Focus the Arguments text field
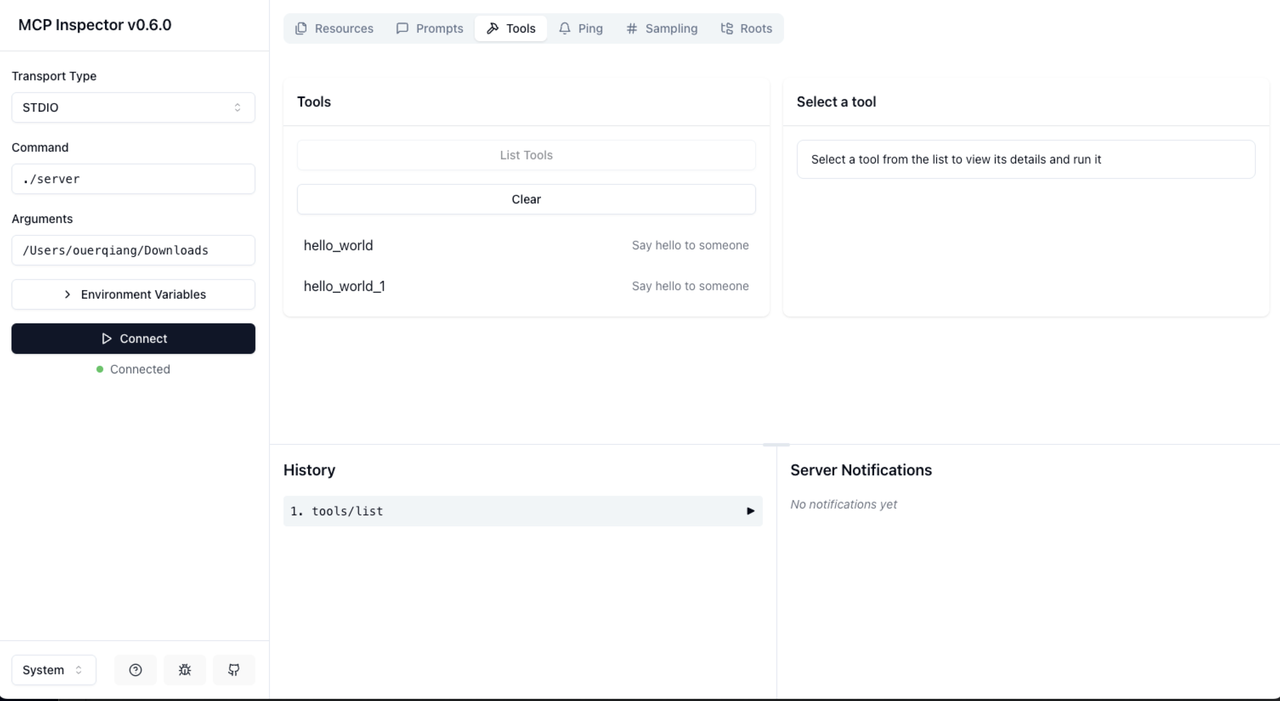The image size is (1280, 701). pyautogui.click(x=133, y=250)
